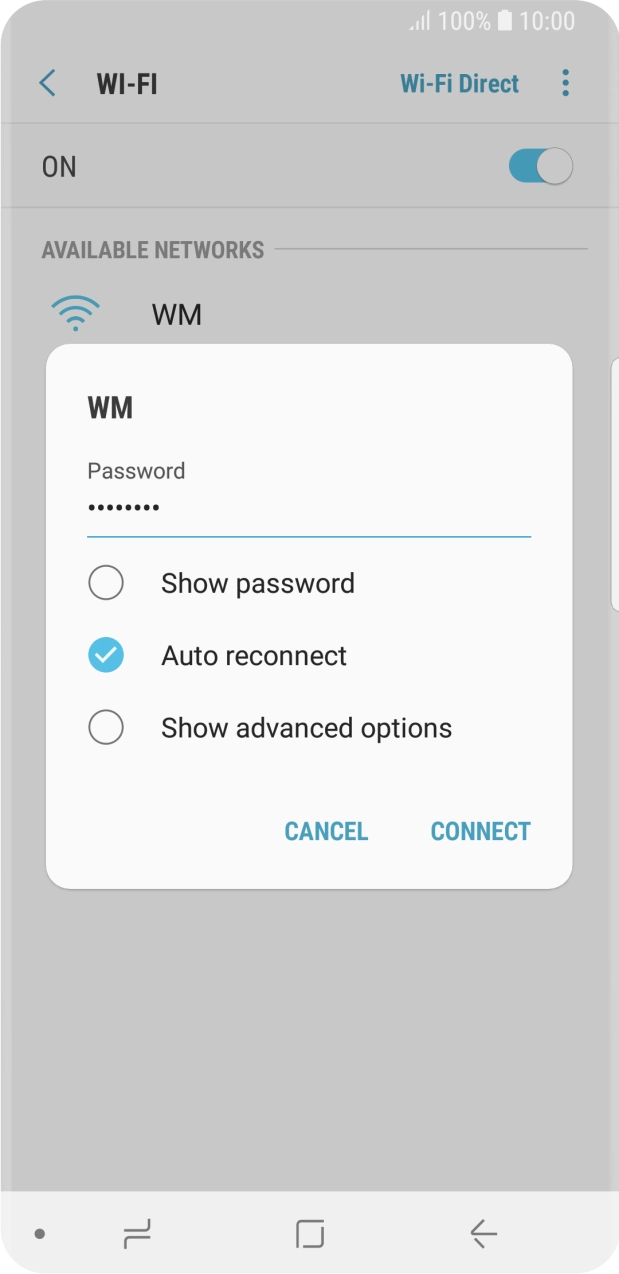Tap the signal strength indicator in status bar

click(x=421, y=20)
